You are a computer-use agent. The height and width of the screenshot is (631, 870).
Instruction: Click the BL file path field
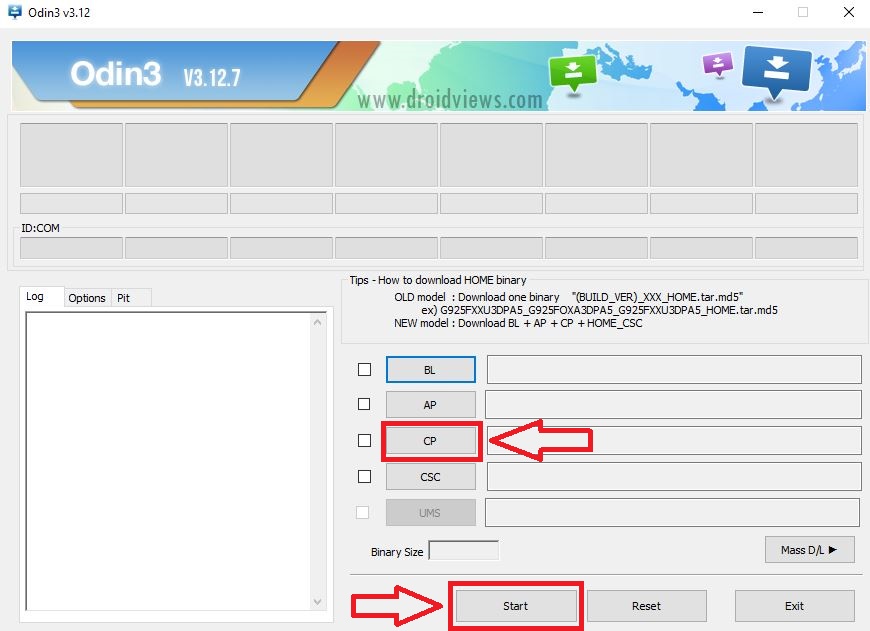(x=674, y=370)
